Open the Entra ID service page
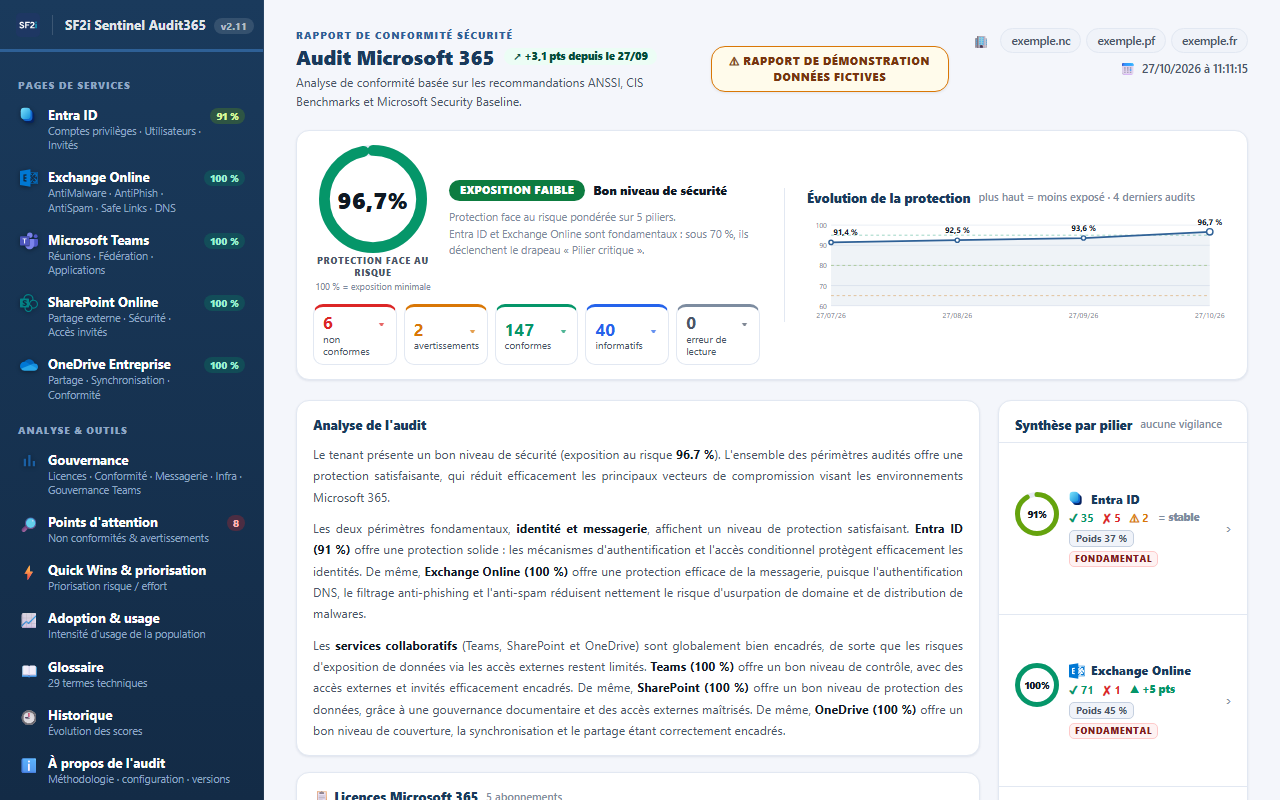The height and width of the screenshot is (800, 1280). click(x=131, y=129)
